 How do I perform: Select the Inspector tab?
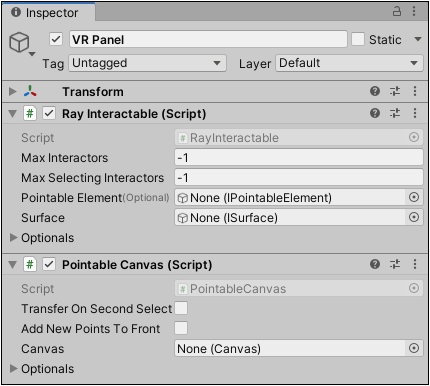coord(49,13)
